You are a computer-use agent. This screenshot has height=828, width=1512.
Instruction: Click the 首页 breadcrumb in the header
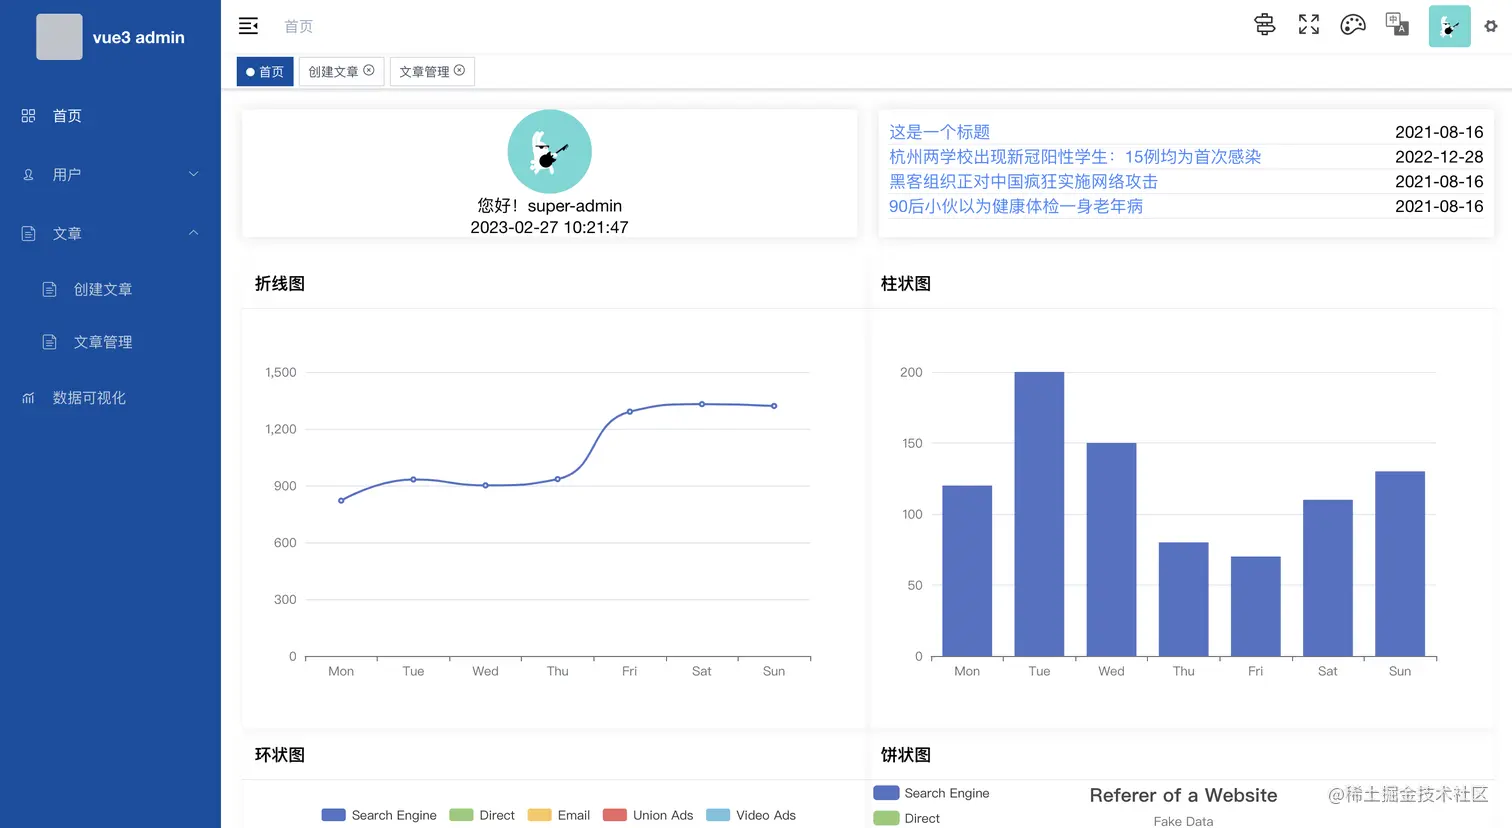point(298,27)
